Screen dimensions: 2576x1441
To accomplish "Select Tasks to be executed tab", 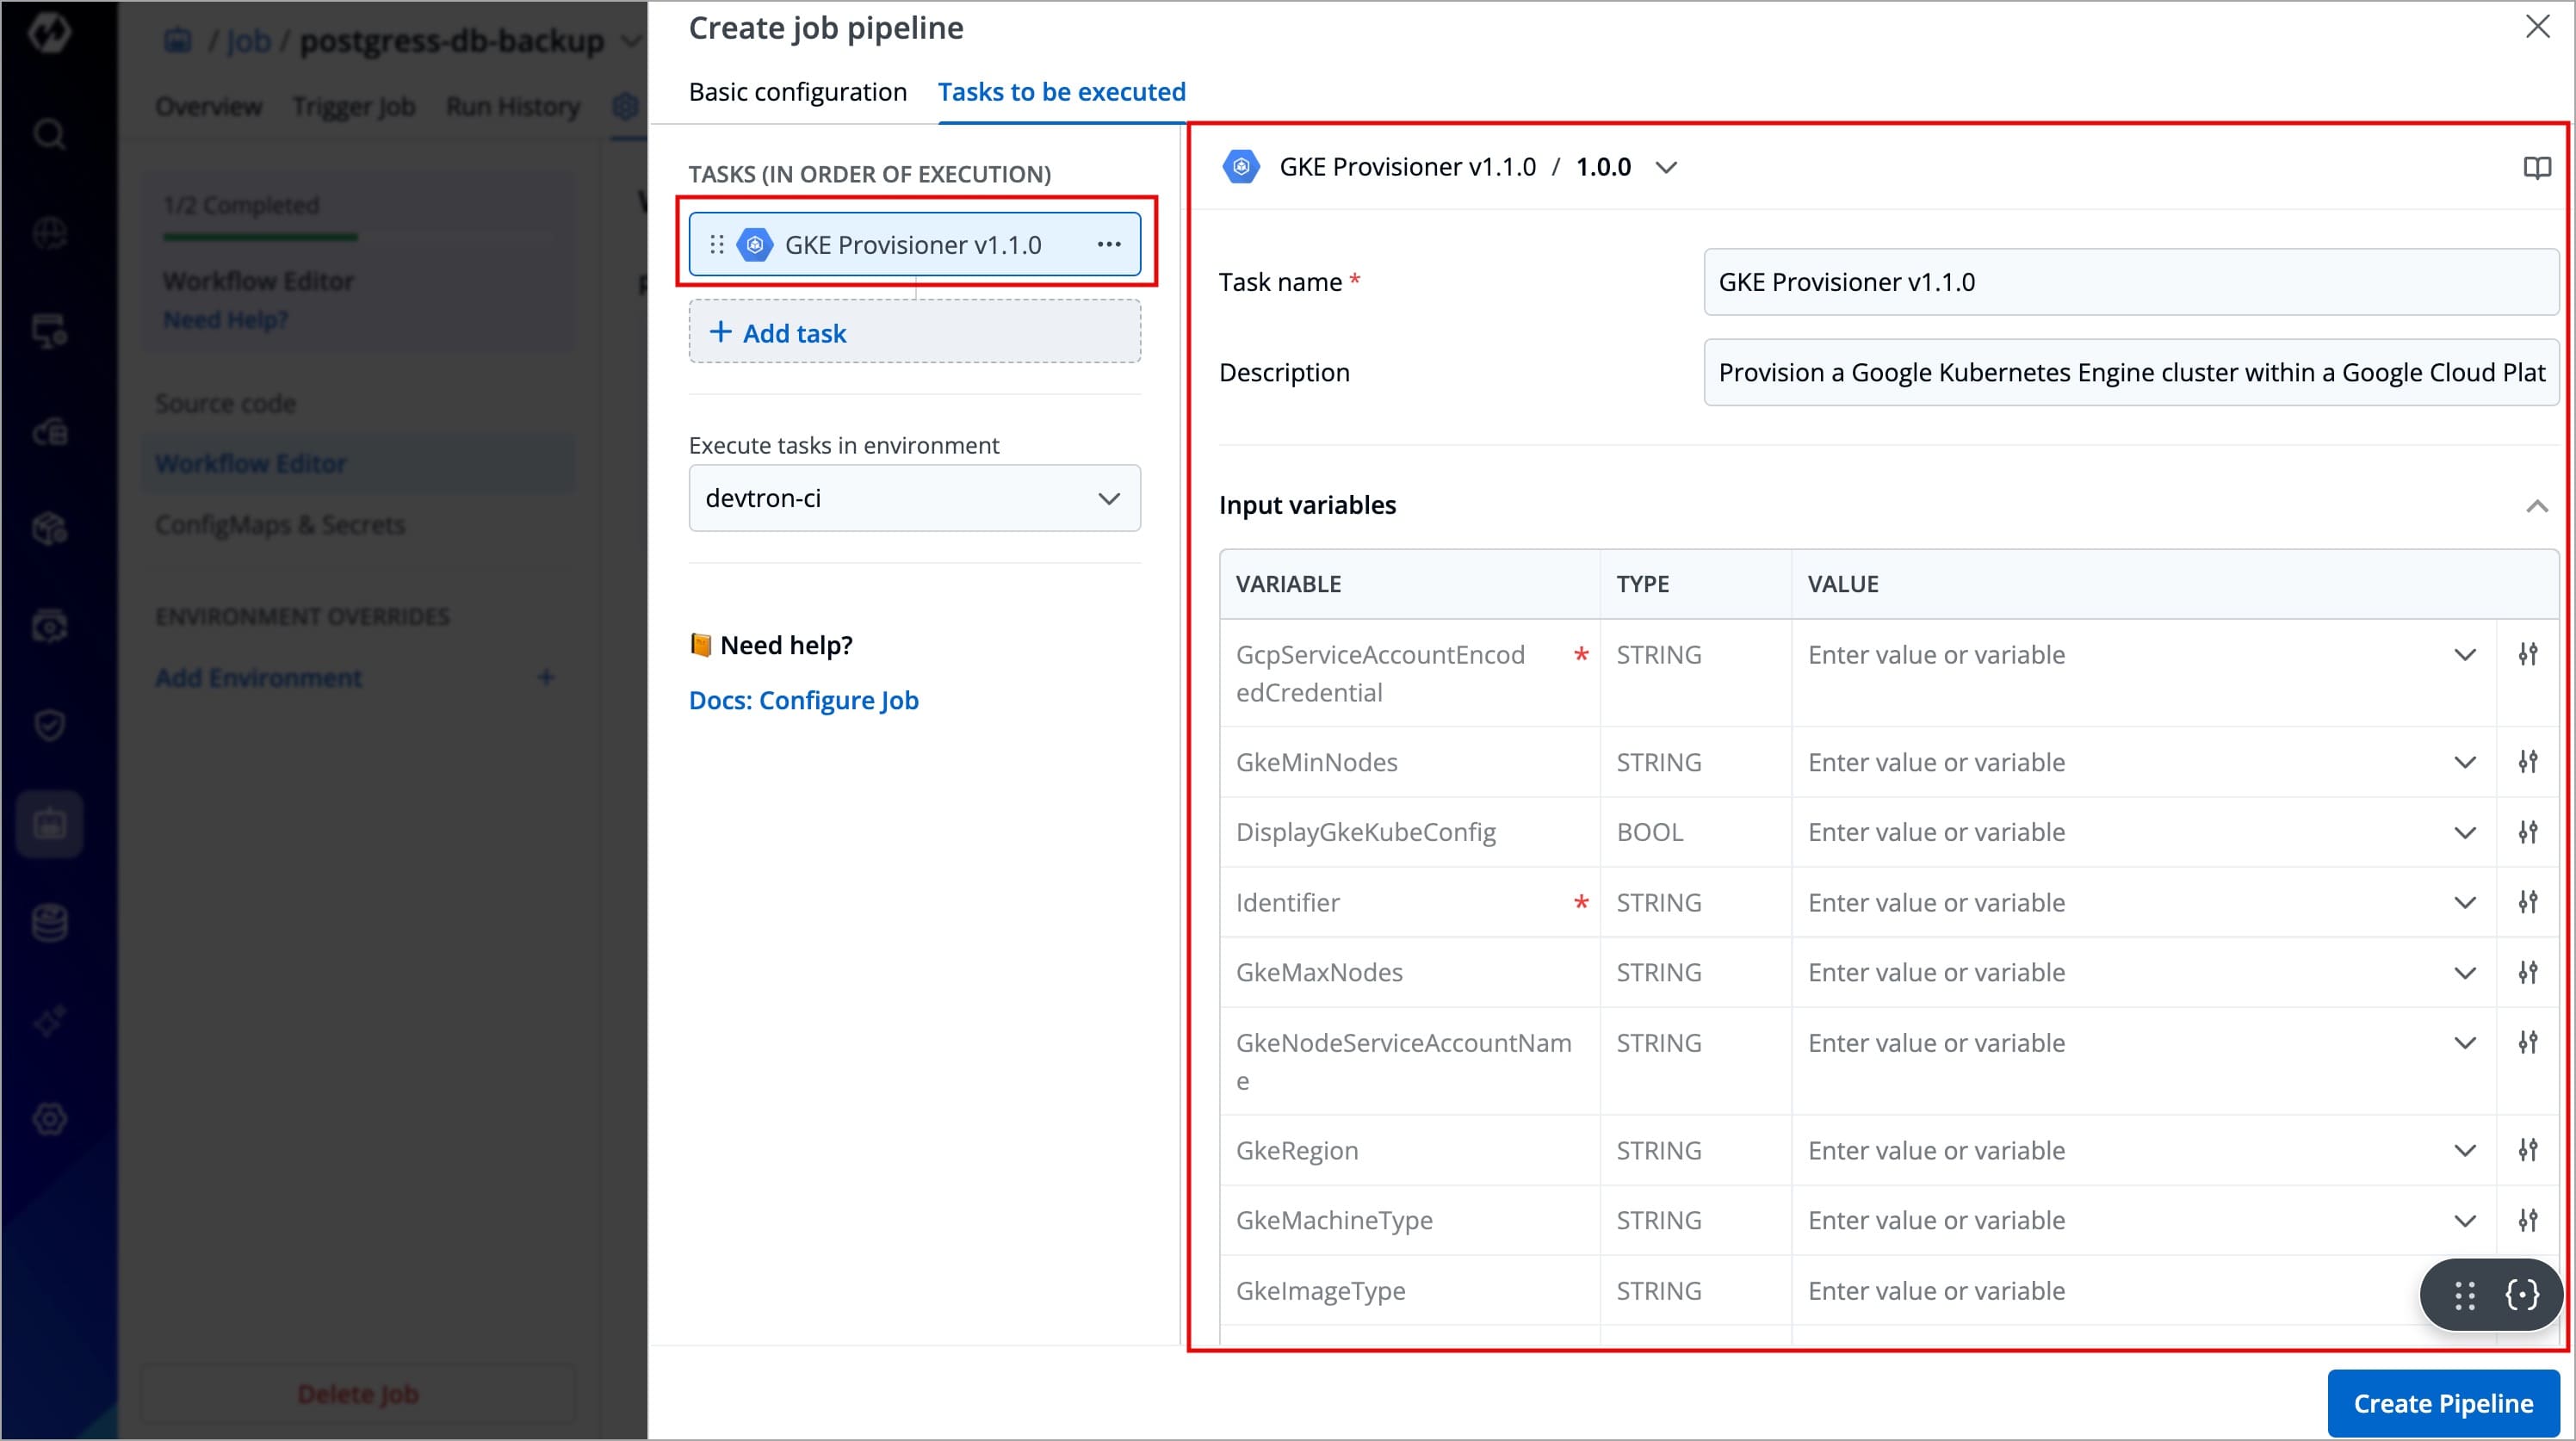I will pos(1061,92).
